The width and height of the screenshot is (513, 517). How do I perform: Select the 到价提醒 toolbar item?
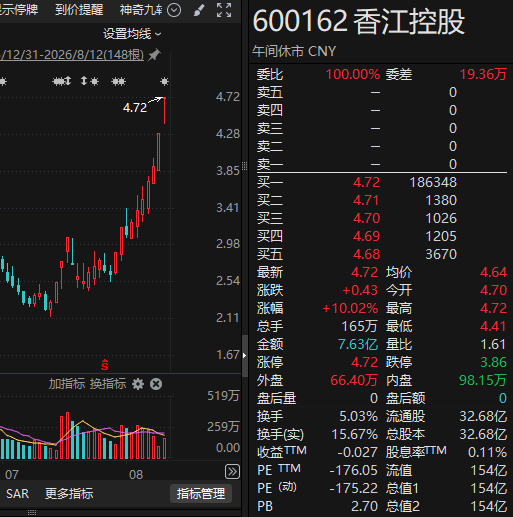tap(79, 10)
